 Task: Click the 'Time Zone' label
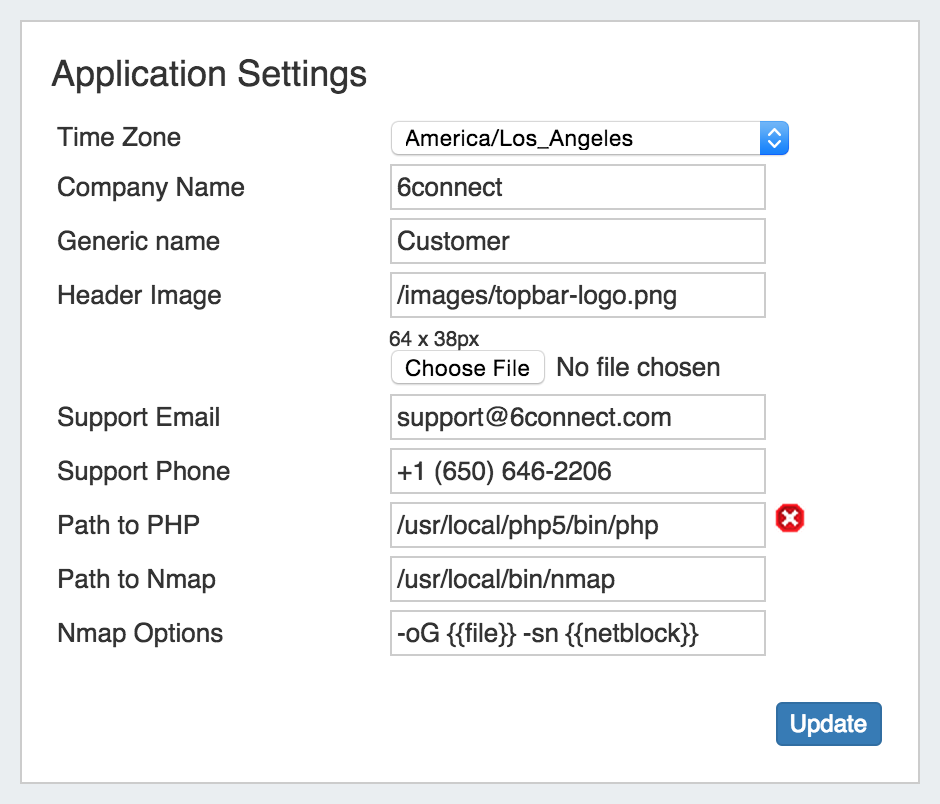pyautogui.click(x=119, y=137)
